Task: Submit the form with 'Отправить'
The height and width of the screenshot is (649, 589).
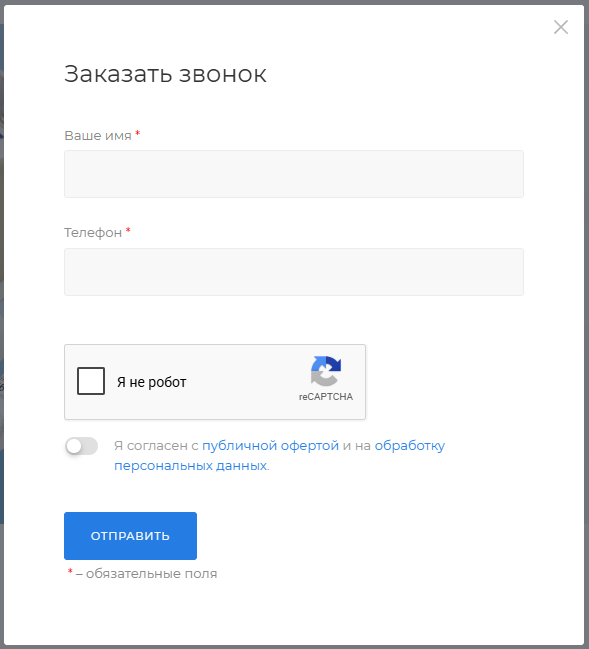Action: (130, 536)
